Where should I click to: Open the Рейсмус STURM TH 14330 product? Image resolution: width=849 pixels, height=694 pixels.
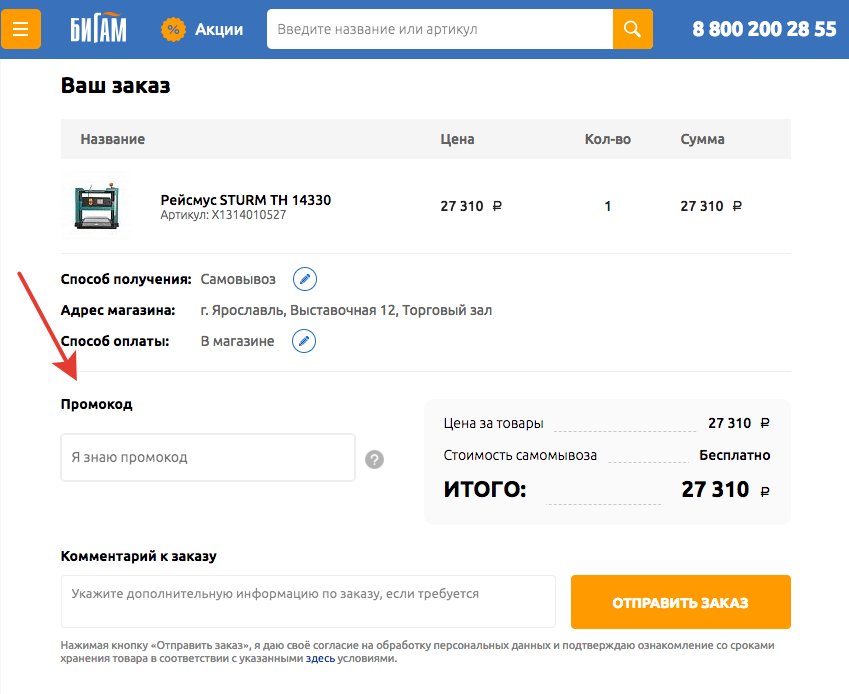[246, 200]
